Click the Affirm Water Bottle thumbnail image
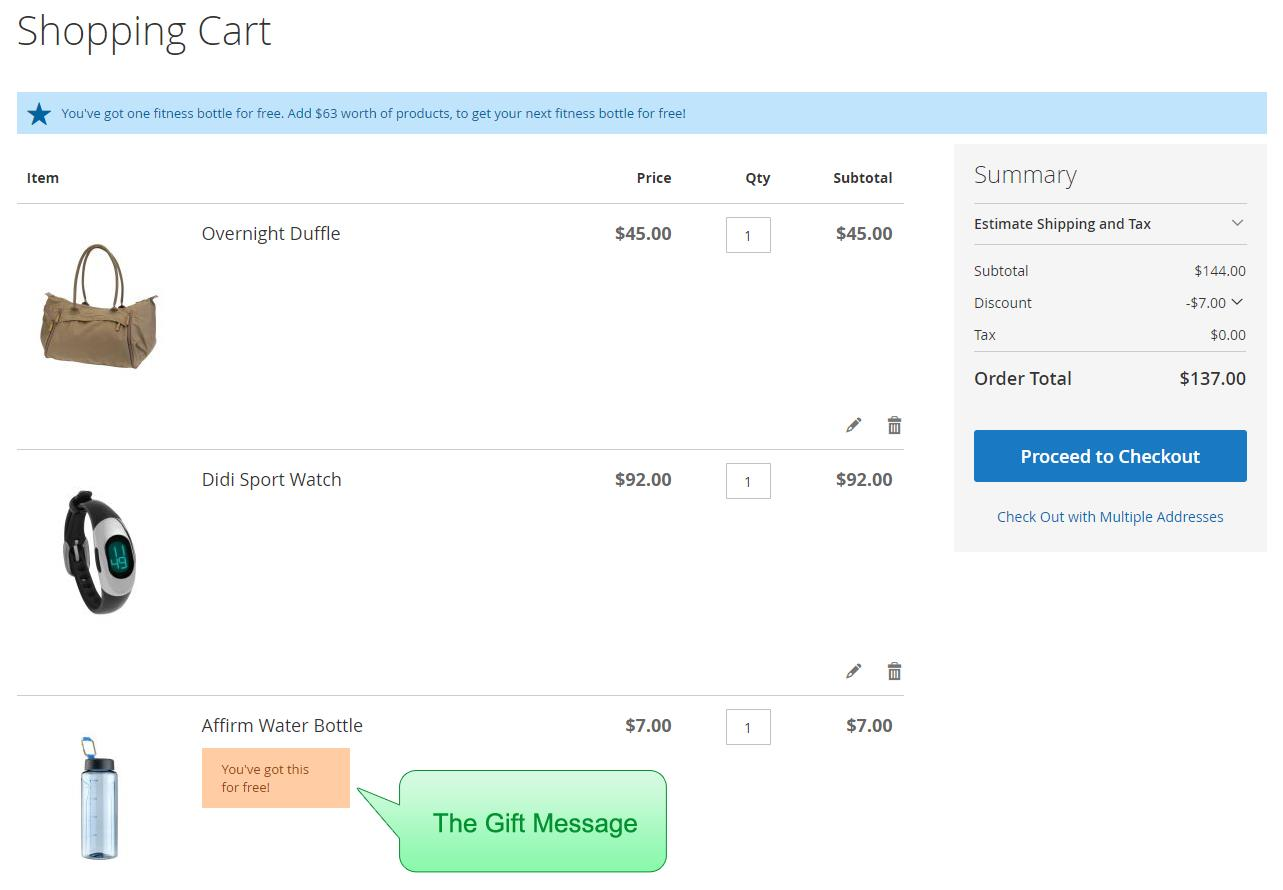 pyautogui.click(x=99, y=798)
